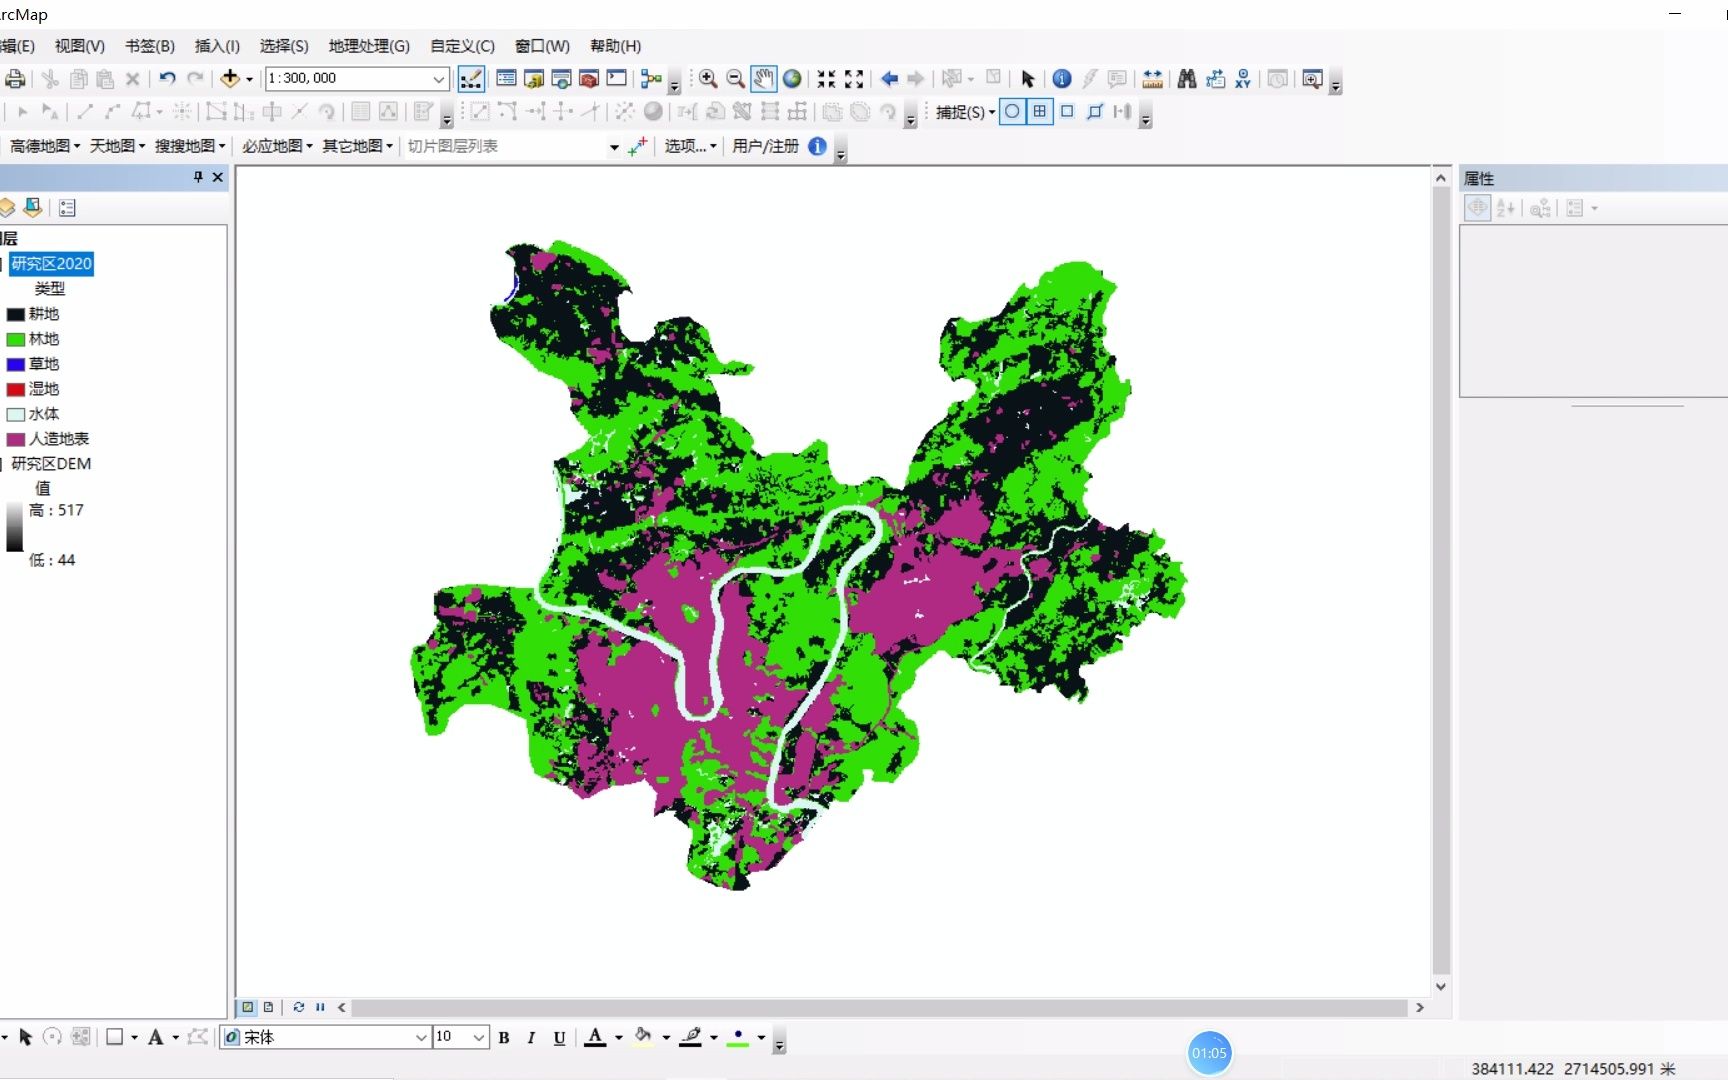Open the map scale 1:300,000 dropdown
The width and height of the screenshot is (1728, 1080).
coord(438,78)
